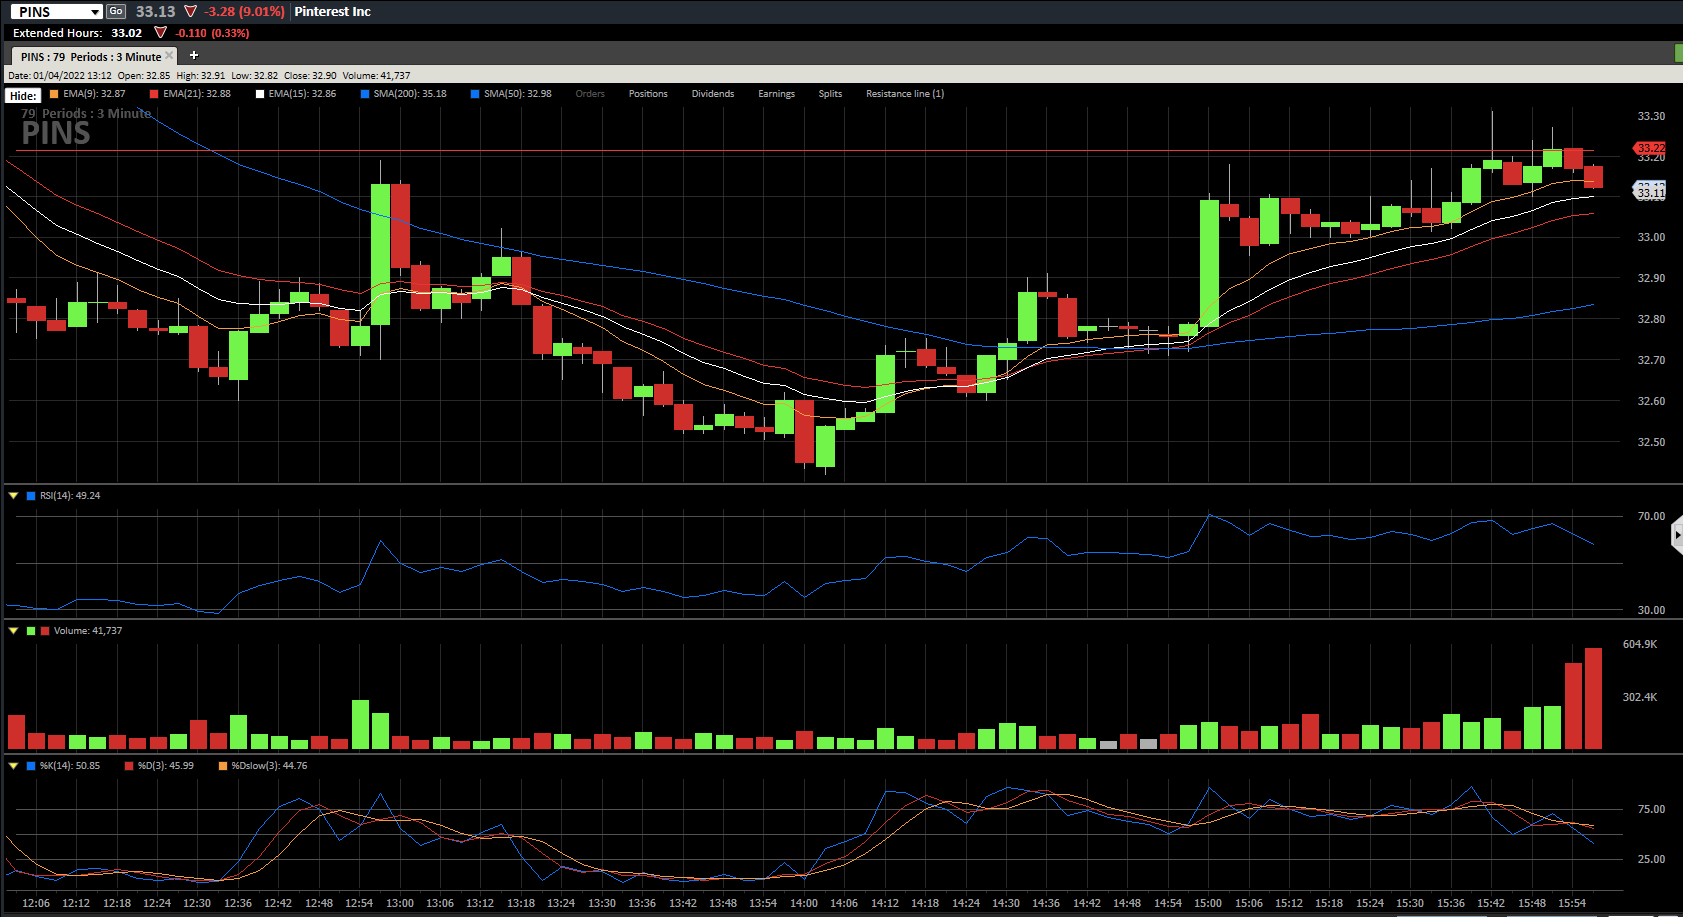Viewport: 1683px width, 917px height.
Task: Click the Extended Hours -0.110 (0.33%) change
Action: coord(212,33)
